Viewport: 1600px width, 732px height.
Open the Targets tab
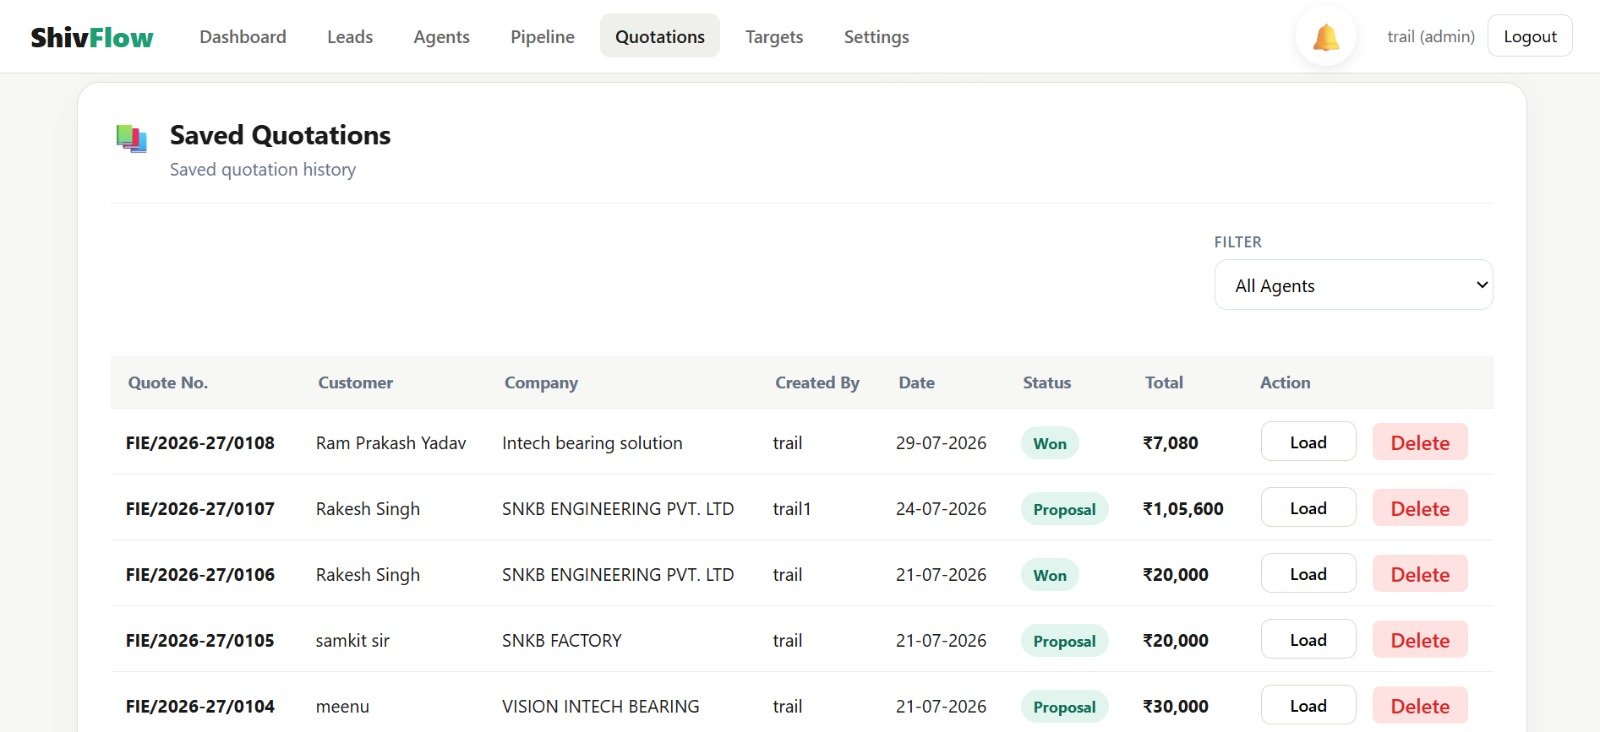pos(774,36)
